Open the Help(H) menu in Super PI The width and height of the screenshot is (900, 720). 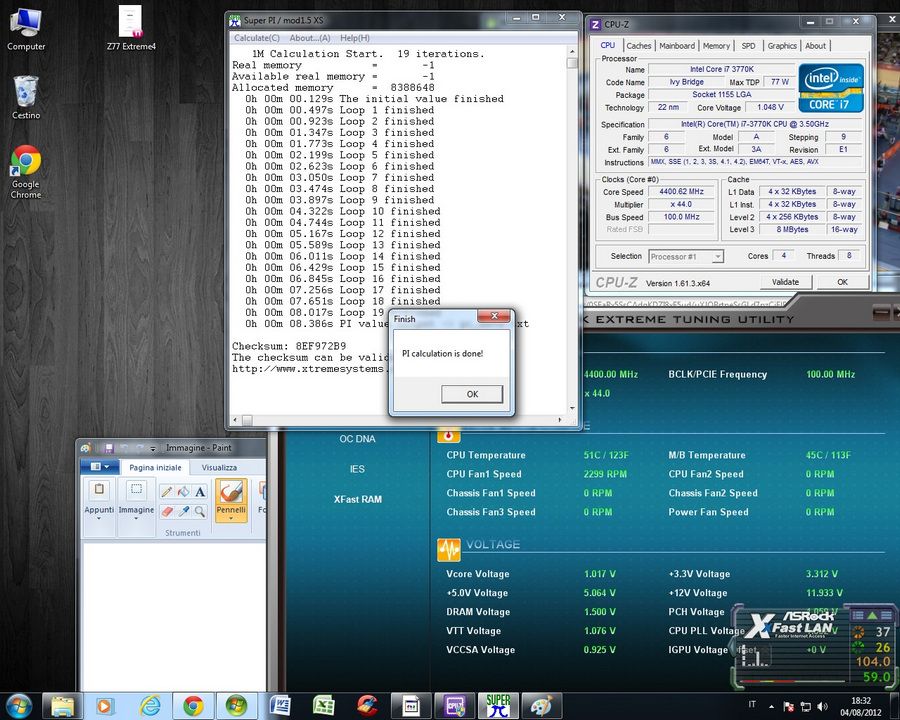355,38
